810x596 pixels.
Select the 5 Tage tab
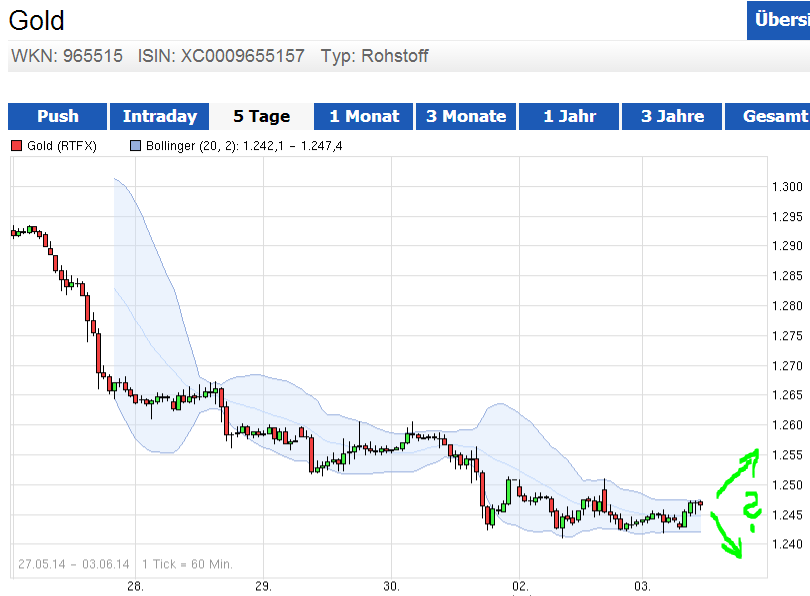click(261, 116)
